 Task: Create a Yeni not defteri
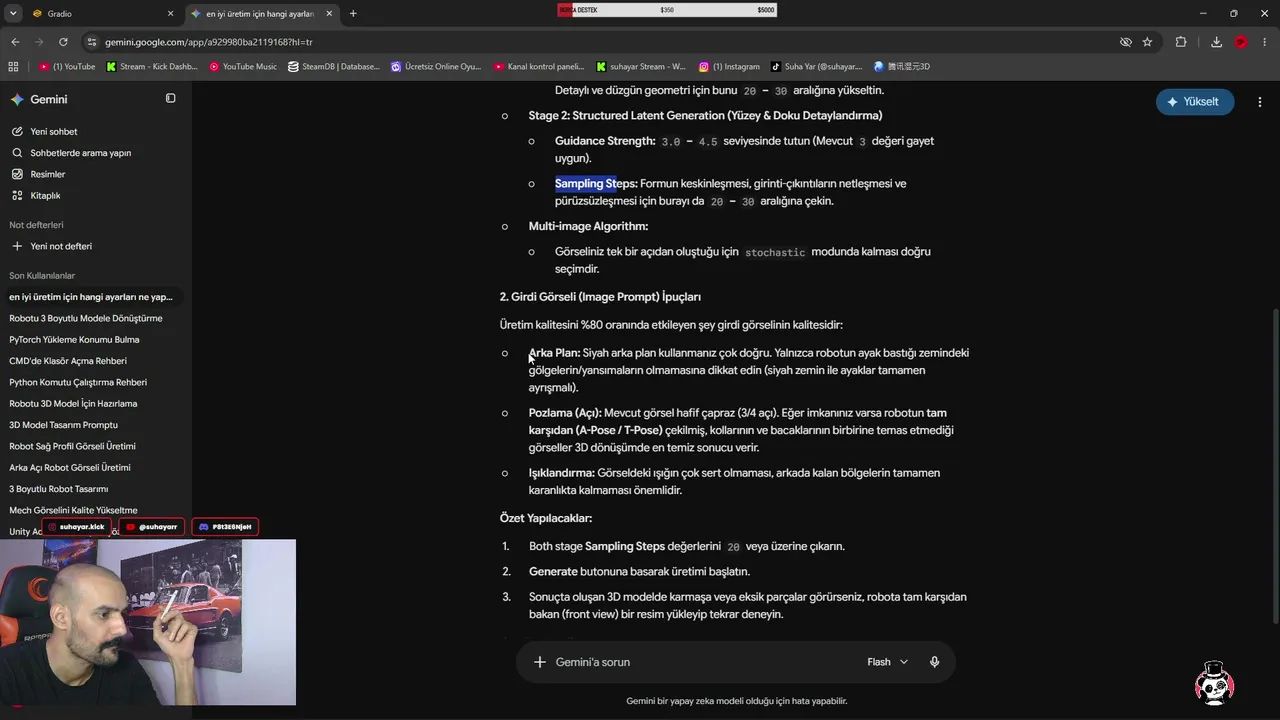click(60, 246)
